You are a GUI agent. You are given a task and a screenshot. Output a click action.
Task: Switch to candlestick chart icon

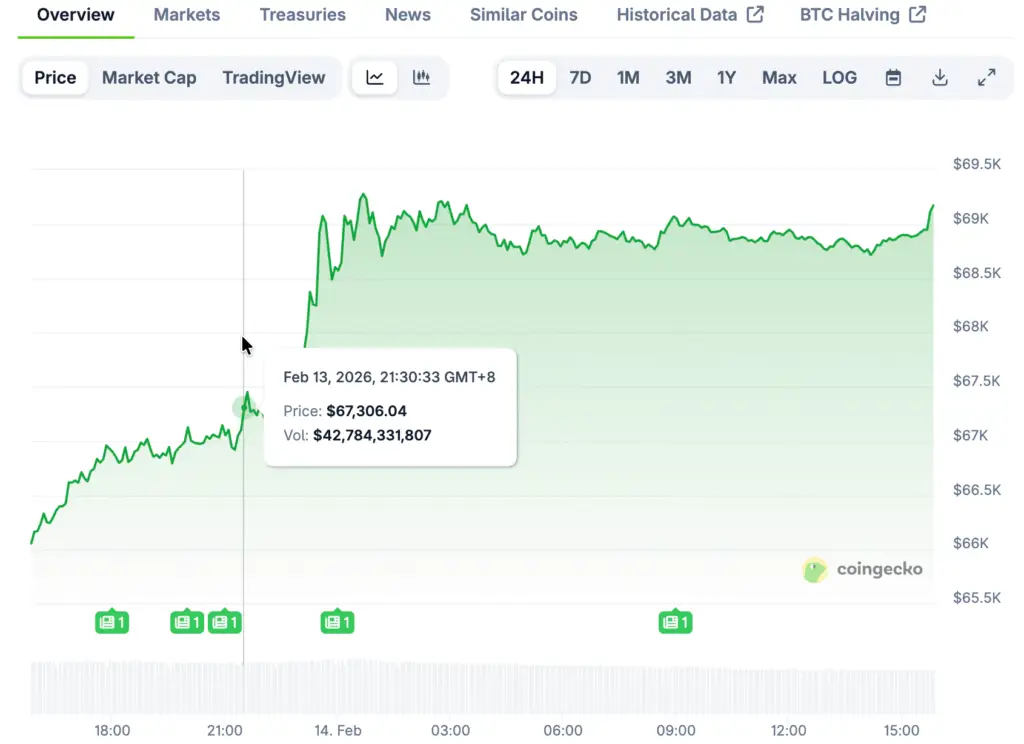point(422,78)
